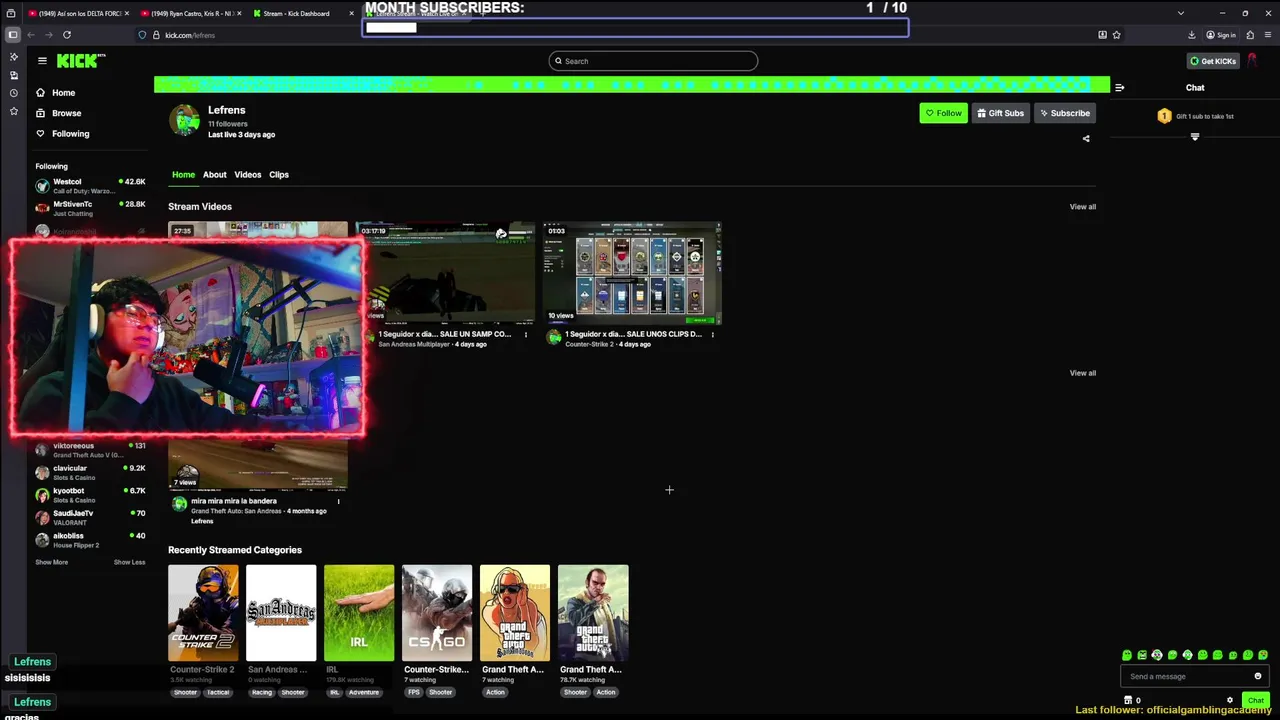
Task: Switch to the Videos tab
Action: [248, 175]
